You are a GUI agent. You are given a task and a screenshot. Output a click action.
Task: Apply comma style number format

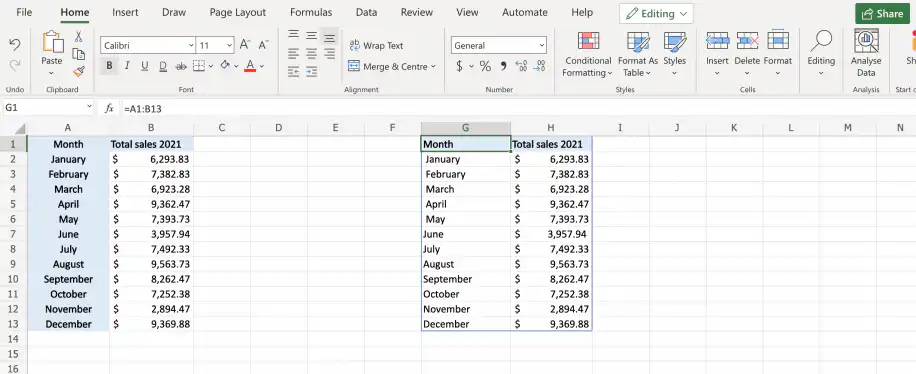(503, 66)
